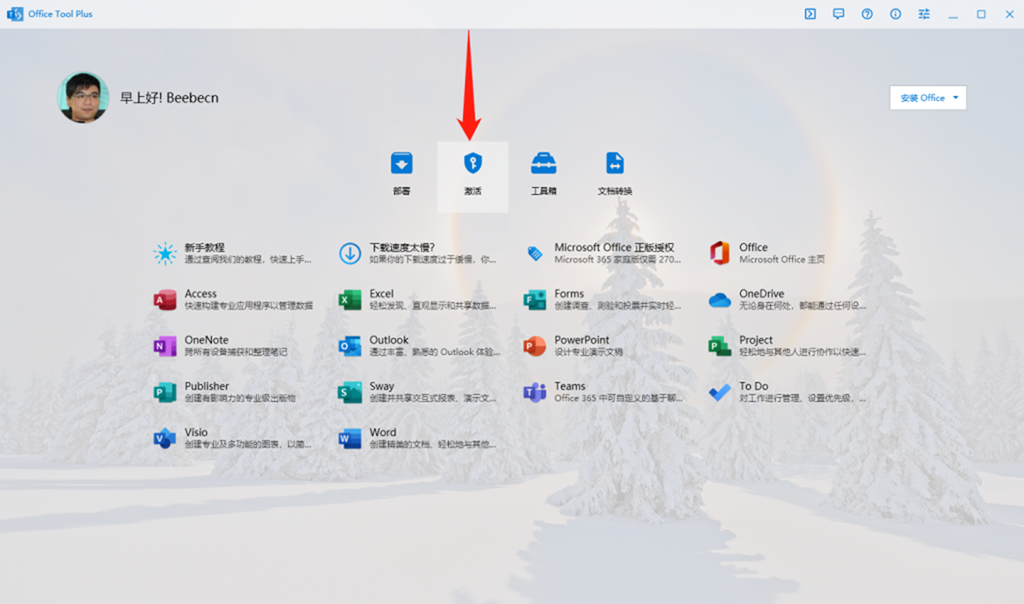The image size is (1024, 604).
Task: Click the red Office logo icon
Action: pyautogui.click(x=720, y=253)
